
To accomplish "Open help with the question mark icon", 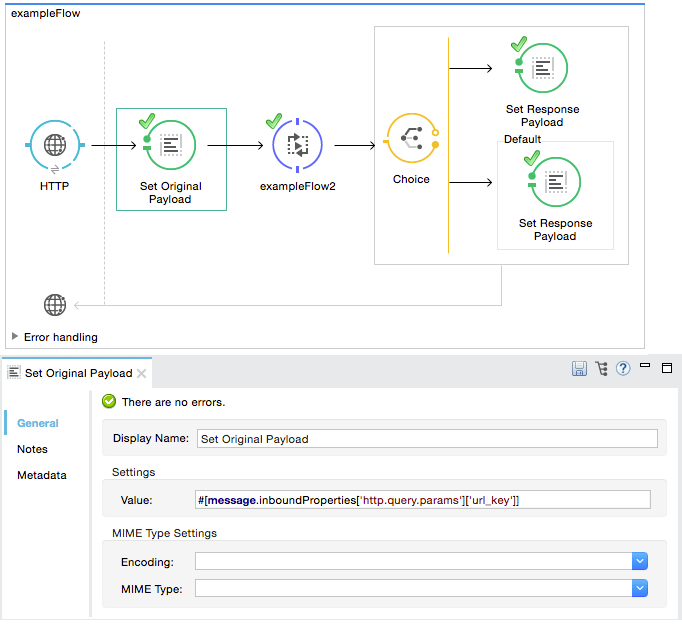I will click(623, 369).
